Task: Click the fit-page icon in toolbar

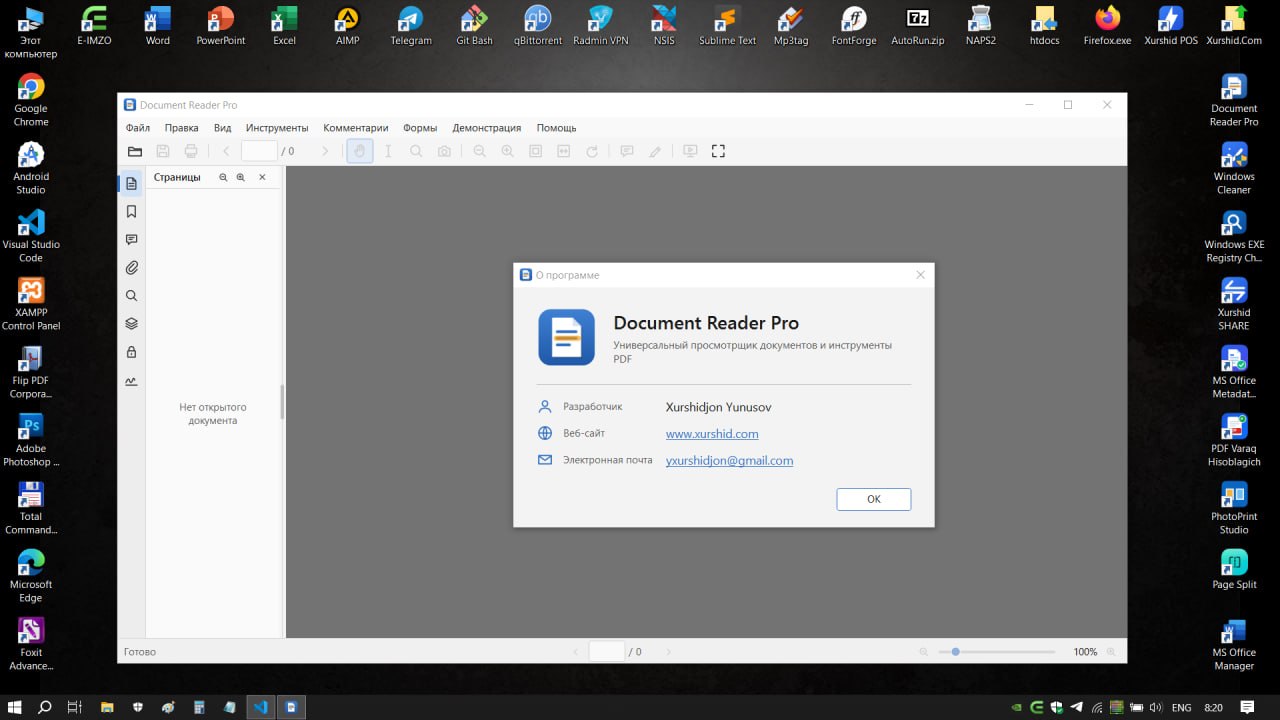Action: 536,151
